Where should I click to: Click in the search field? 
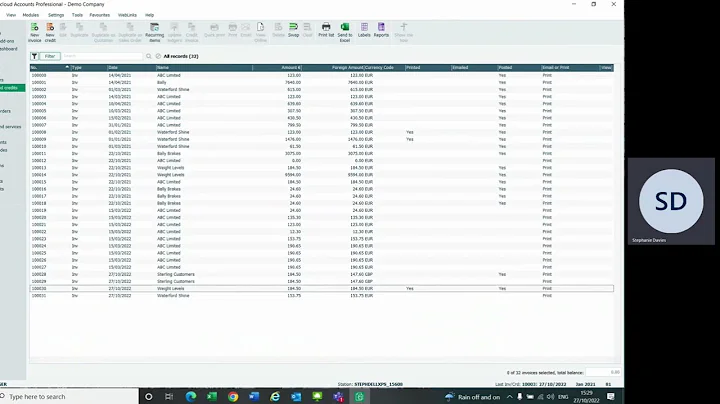[x=102, y=56]
